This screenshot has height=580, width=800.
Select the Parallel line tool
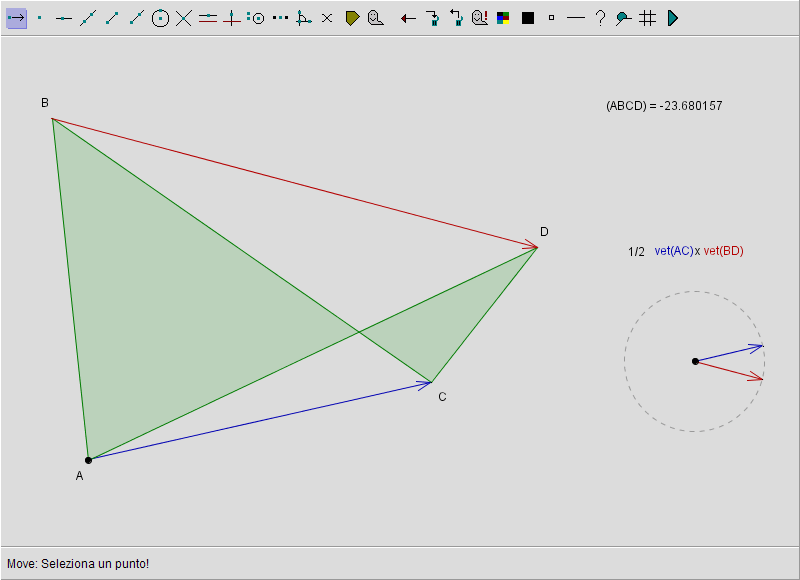[x=208, y=18]
